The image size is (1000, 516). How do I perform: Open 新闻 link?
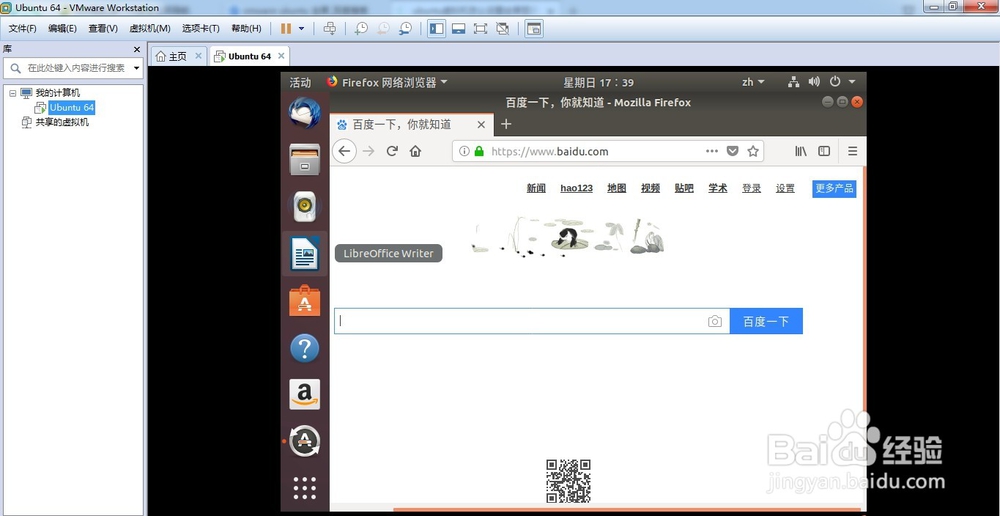point(536,188)
